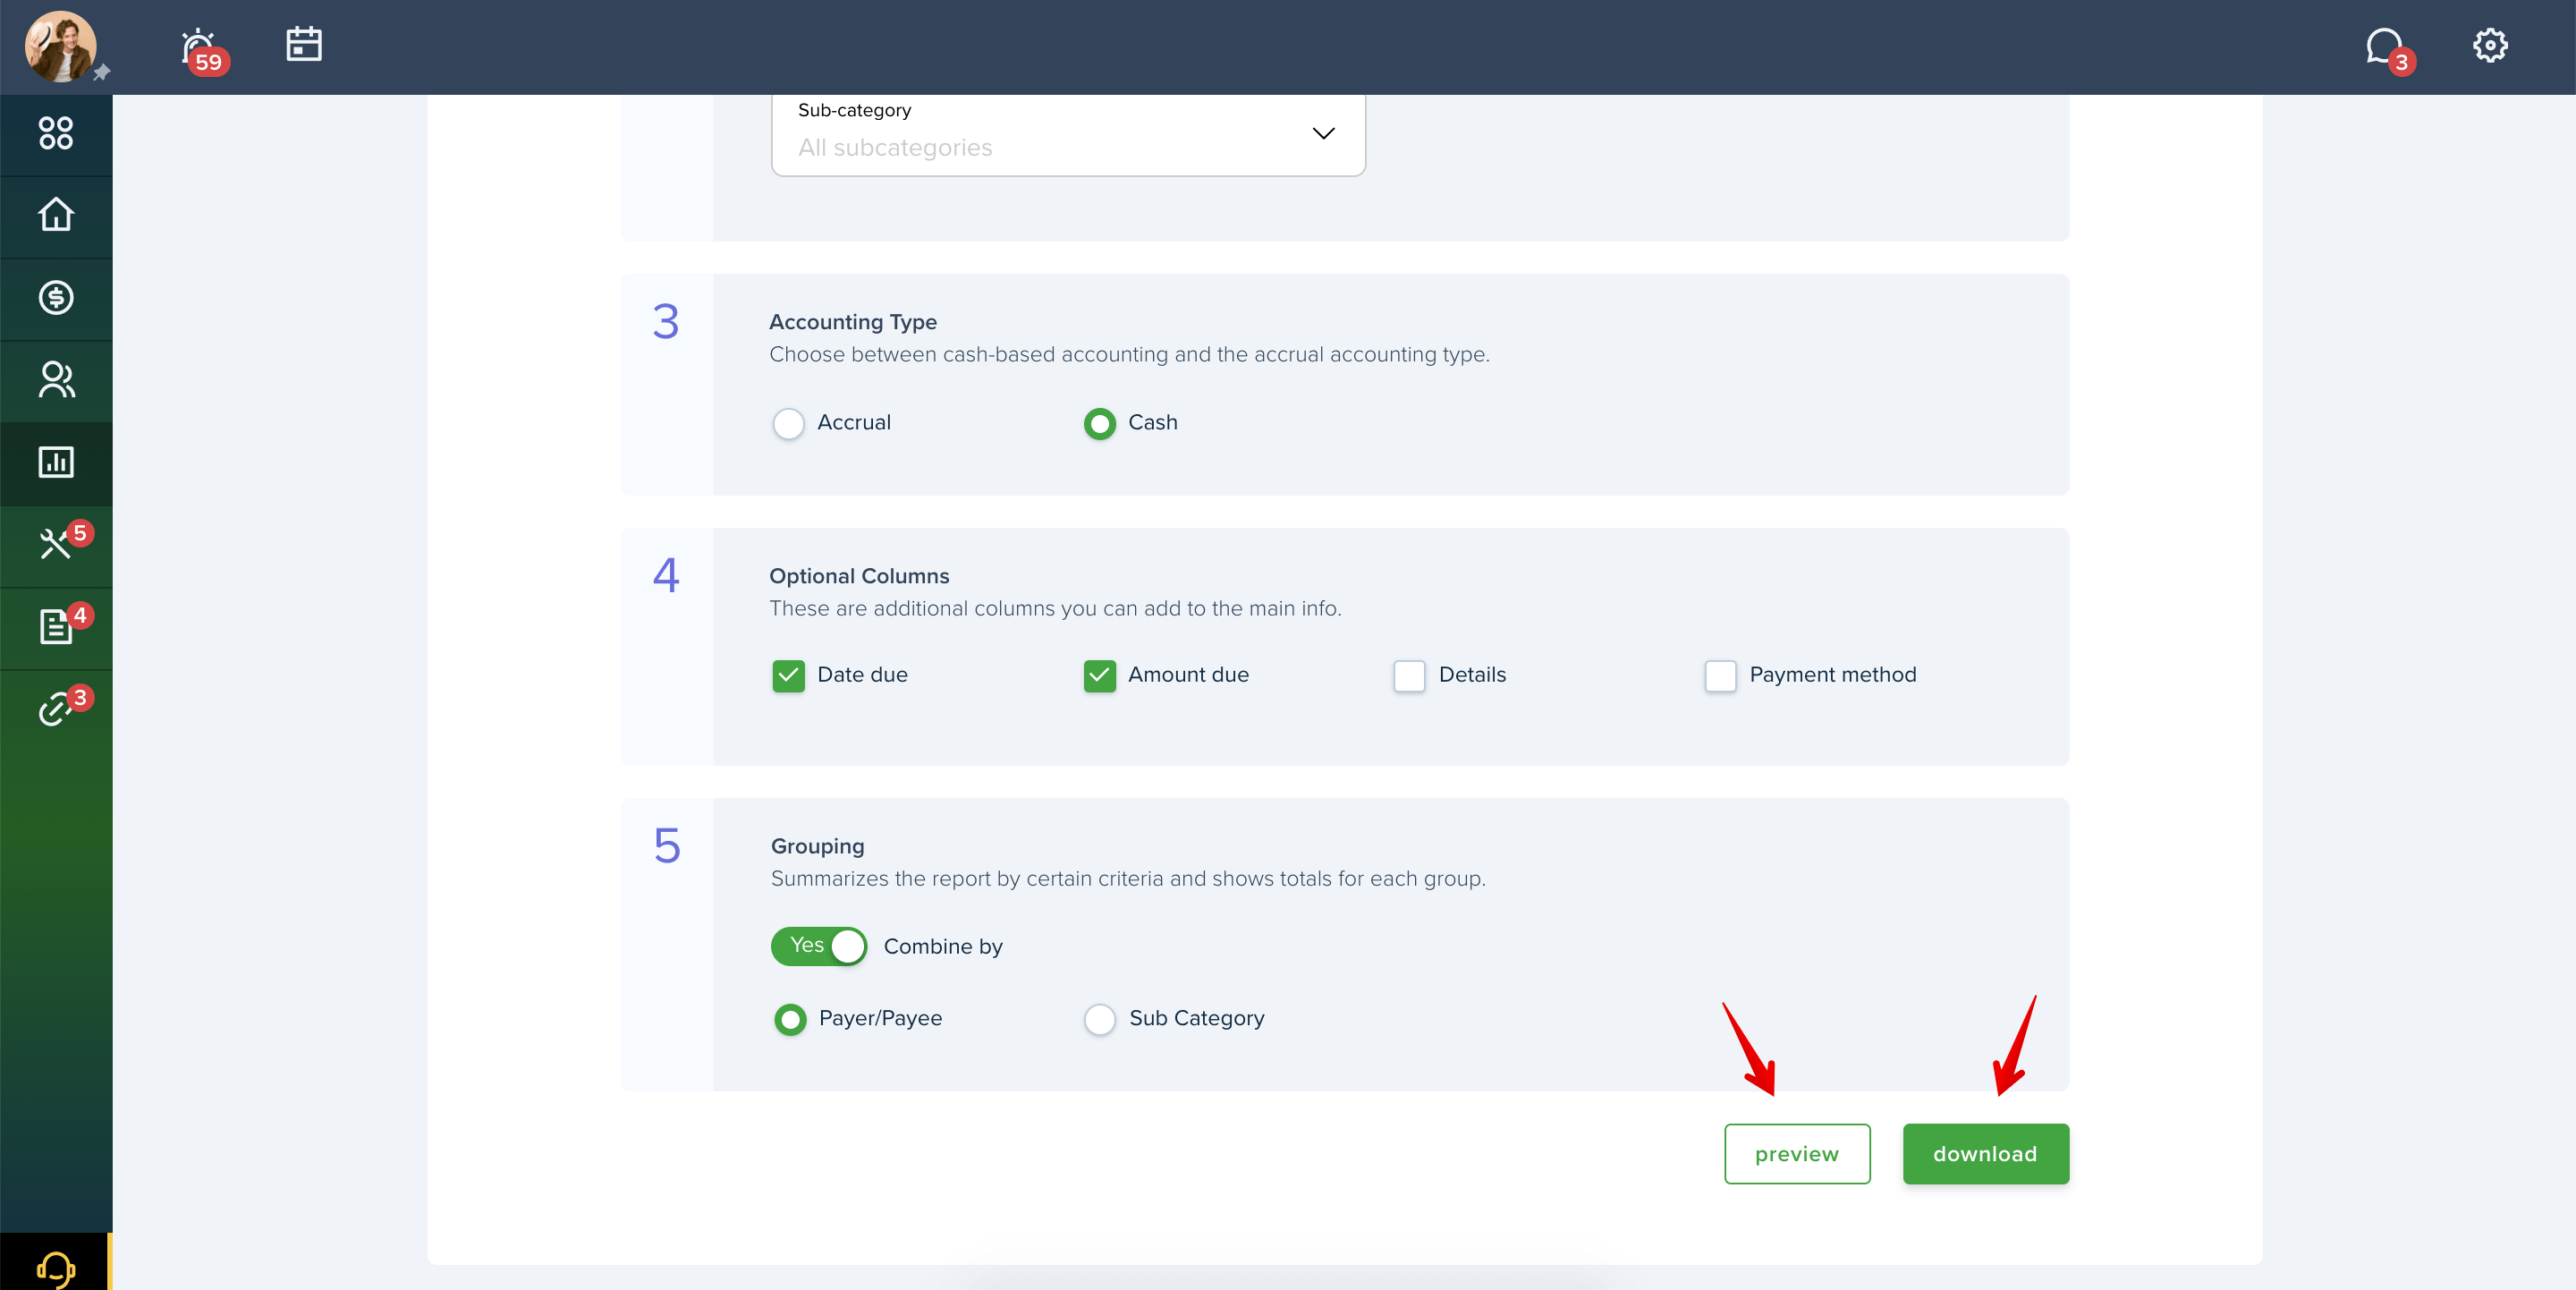2576x1290 pixels.
Task: Check the Details column option
Action: [x=1409, y=676]
